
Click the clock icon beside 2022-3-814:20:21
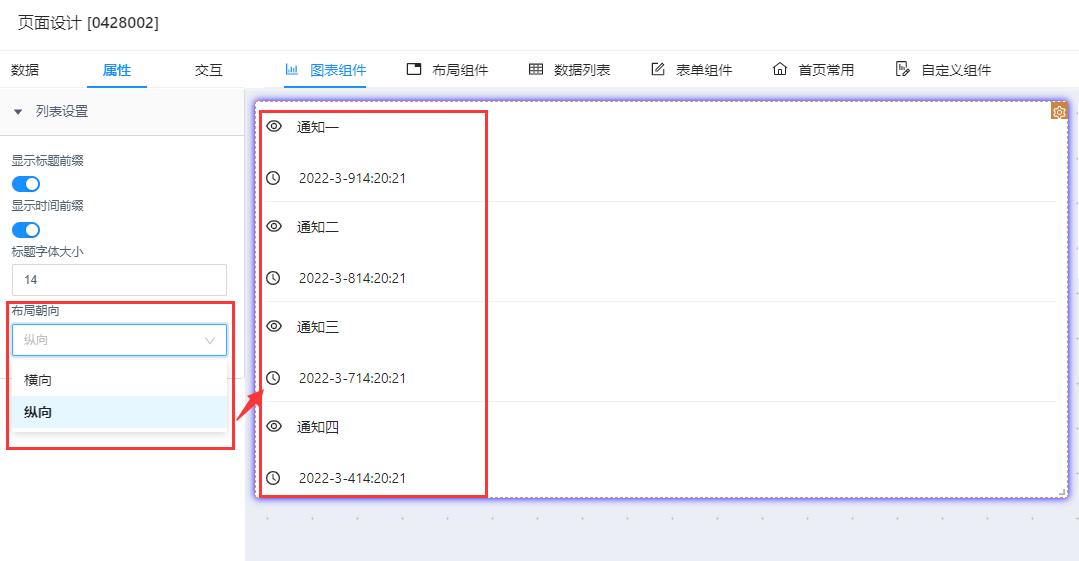coord(273,278)
